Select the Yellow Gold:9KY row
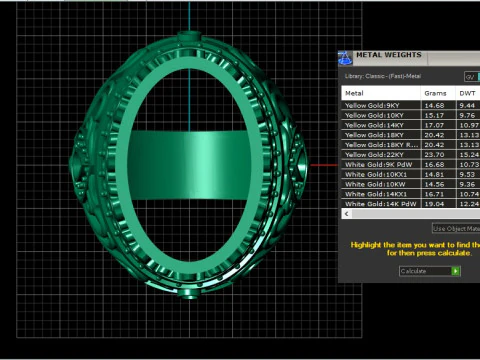Viewport: 480px width, 360px height. pyautogui.click(x=411, y=105)
